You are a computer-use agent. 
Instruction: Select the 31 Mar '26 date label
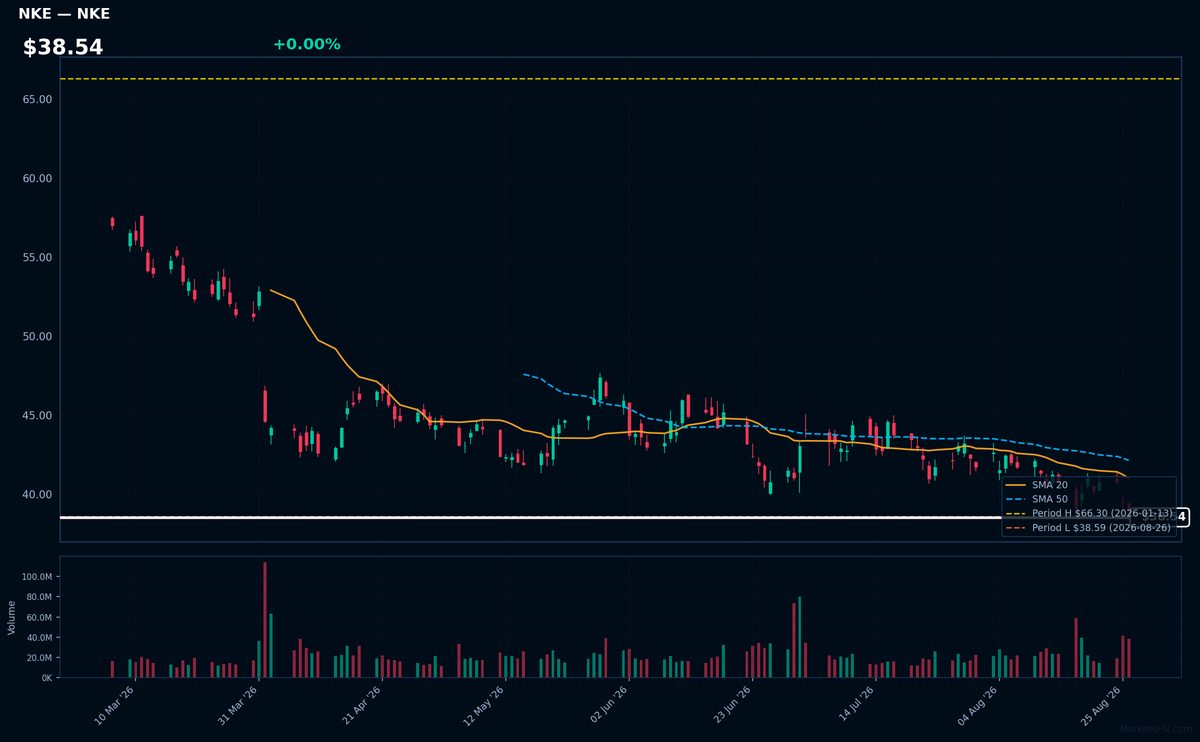coord(238,706)
